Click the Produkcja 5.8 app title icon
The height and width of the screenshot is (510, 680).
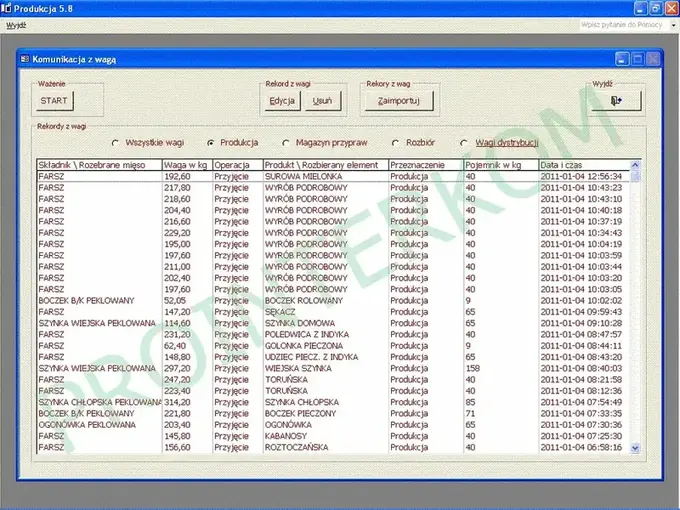pyautogui.click(x=6, y=8)
